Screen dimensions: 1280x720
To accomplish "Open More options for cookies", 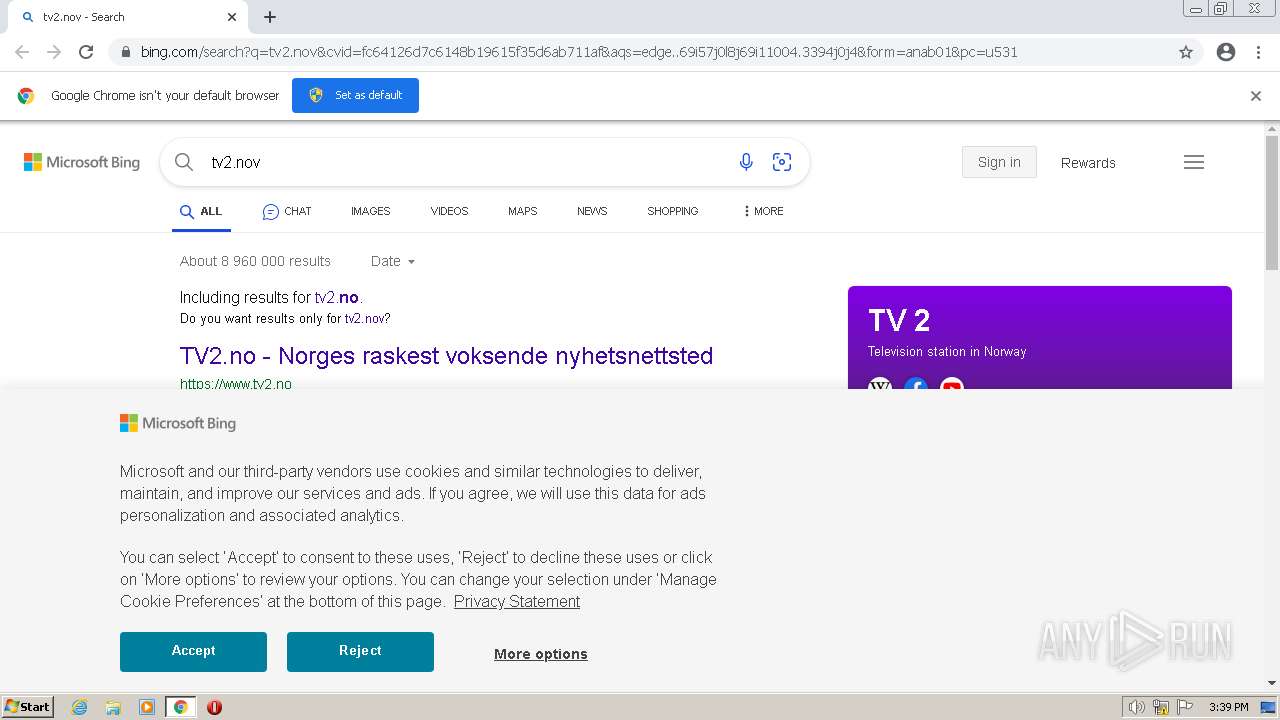I will (541, 654).
